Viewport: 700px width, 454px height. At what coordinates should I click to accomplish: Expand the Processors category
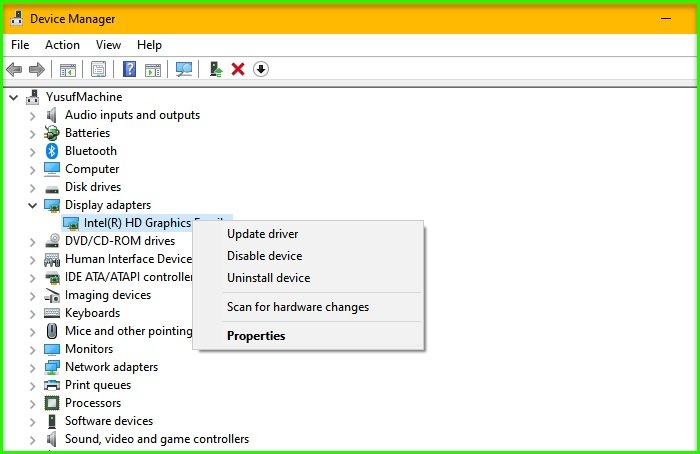point(33,404)
